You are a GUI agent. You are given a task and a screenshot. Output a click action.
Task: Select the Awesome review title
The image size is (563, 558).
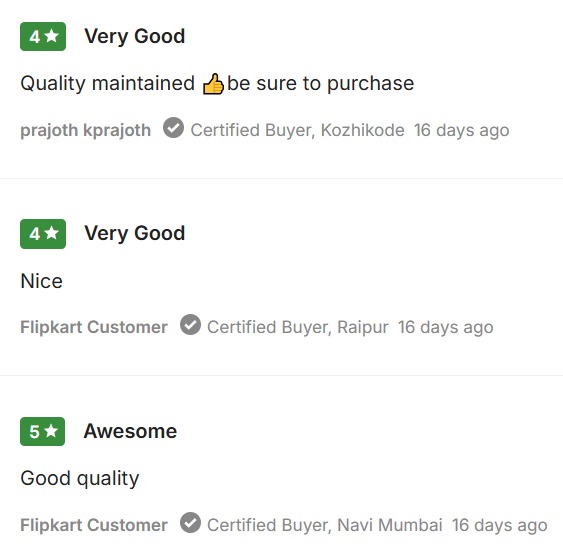[130, 431]
